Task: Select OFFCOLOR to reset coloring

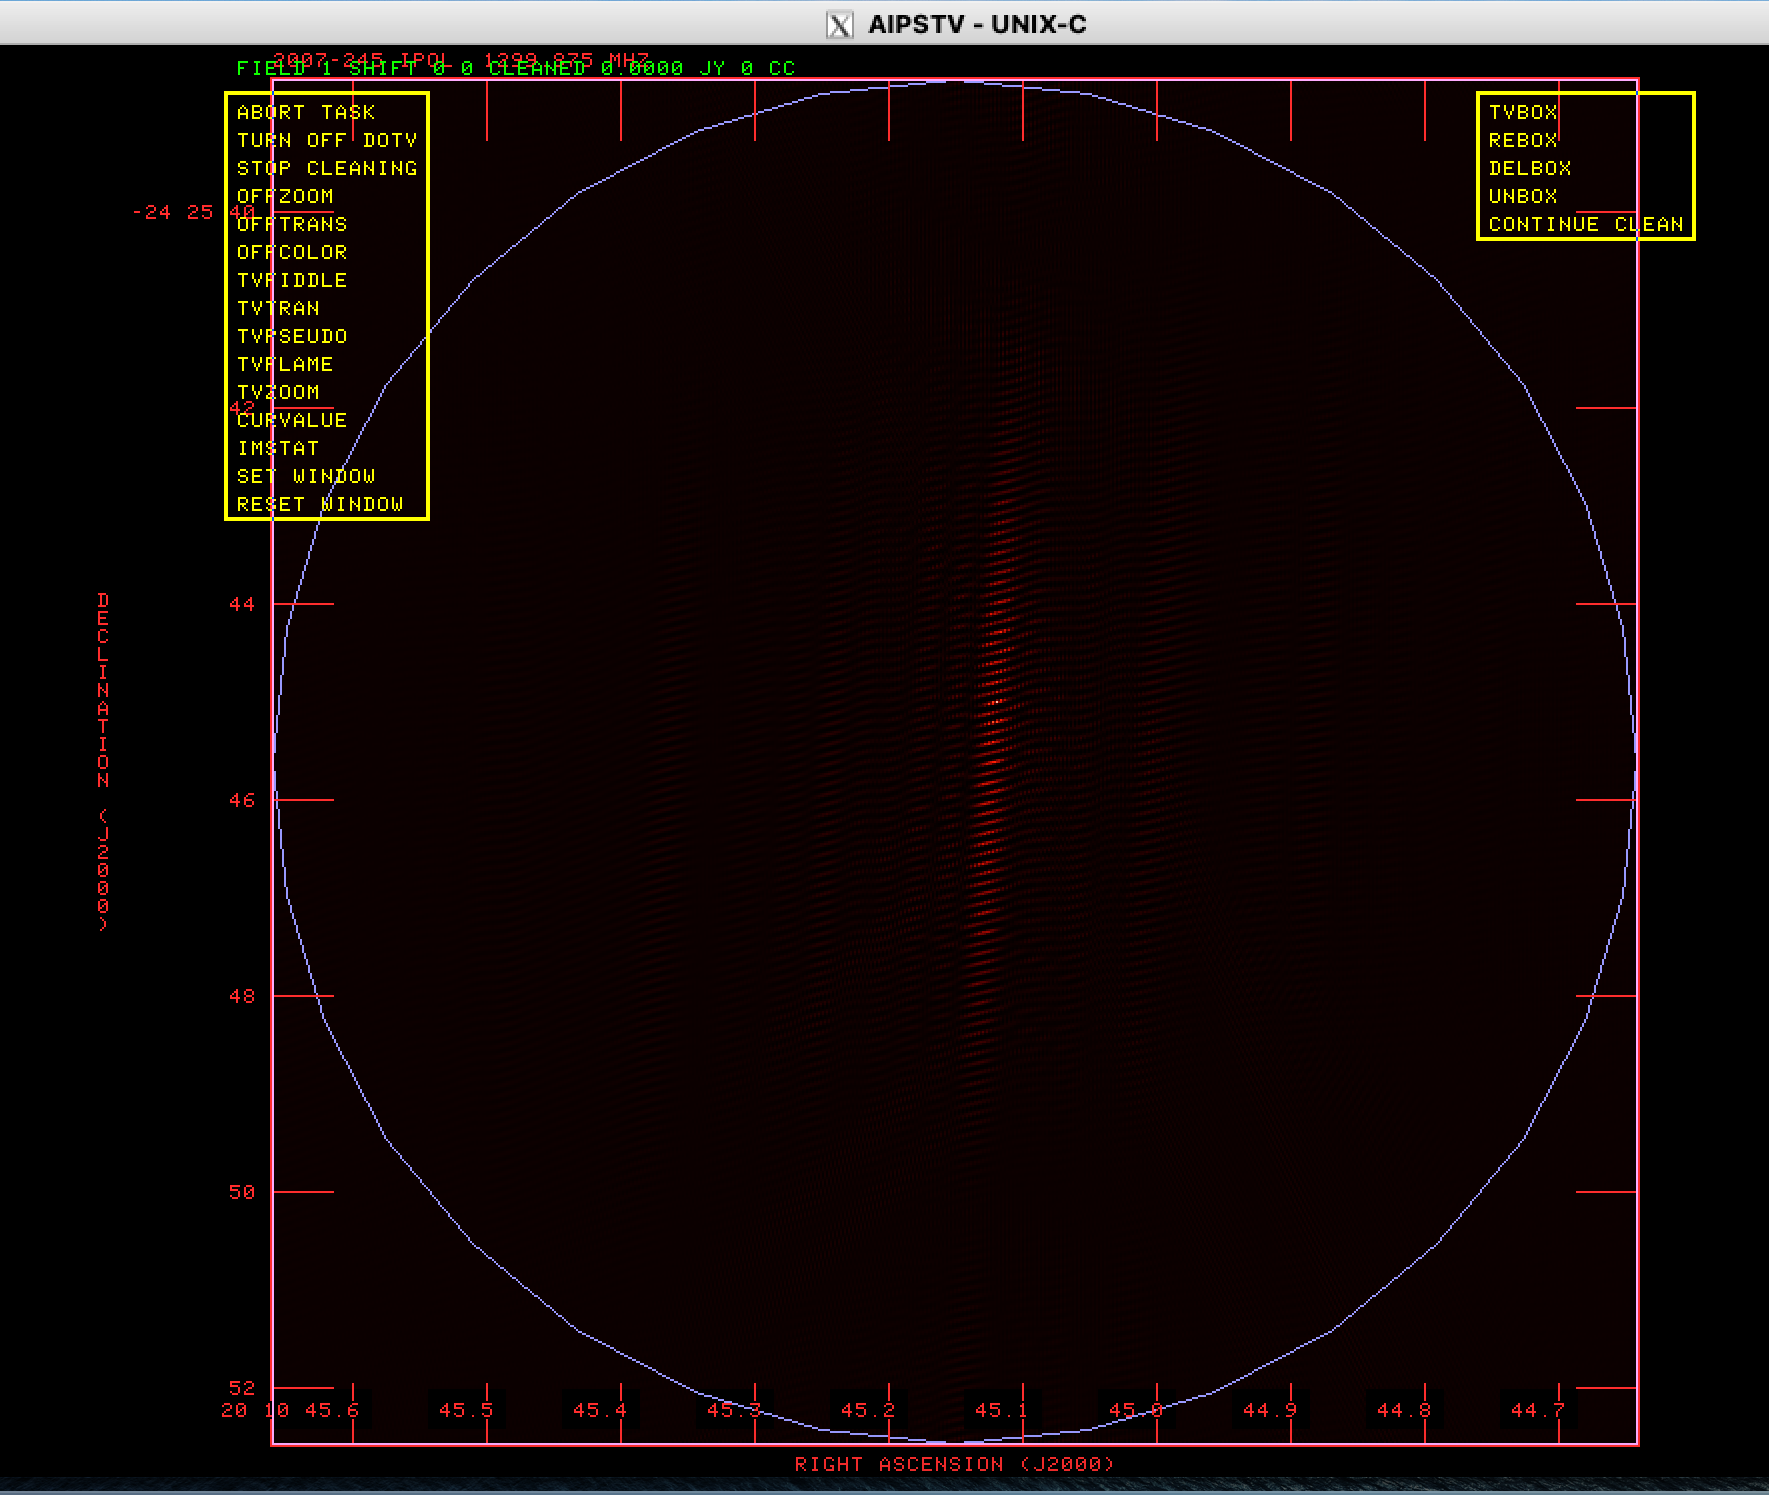Action: click(x=292, y=253)
